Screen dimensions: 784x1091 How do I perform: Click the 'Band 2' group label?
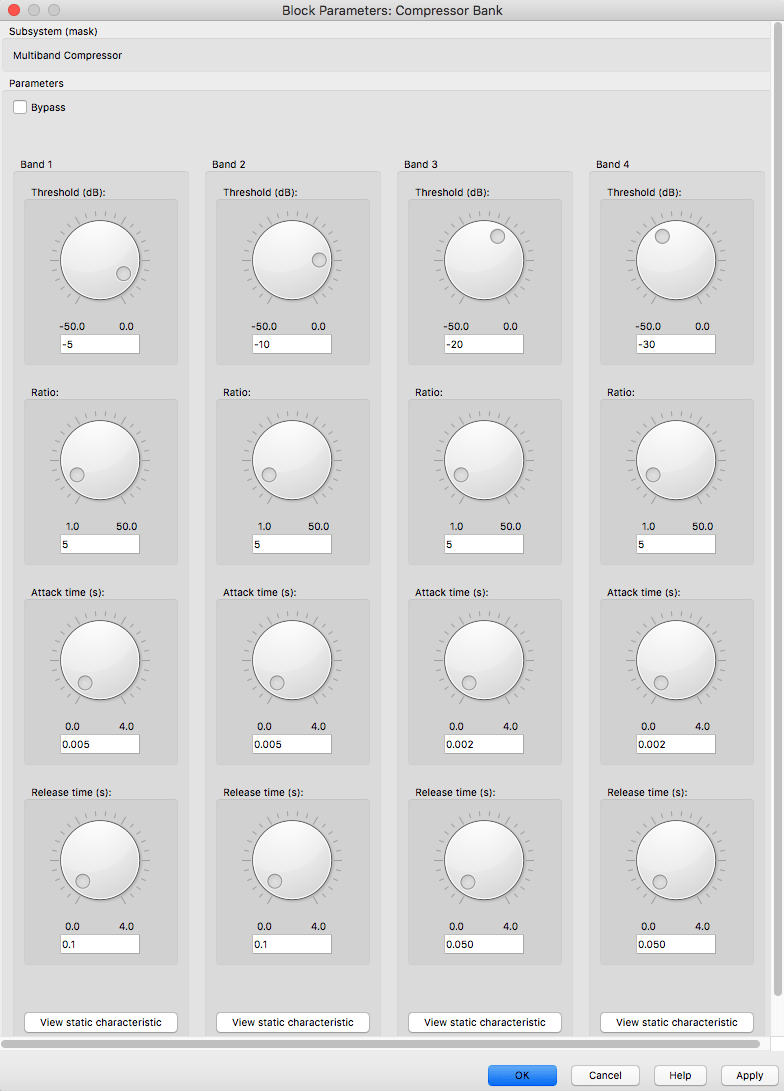tap(229, 164)
